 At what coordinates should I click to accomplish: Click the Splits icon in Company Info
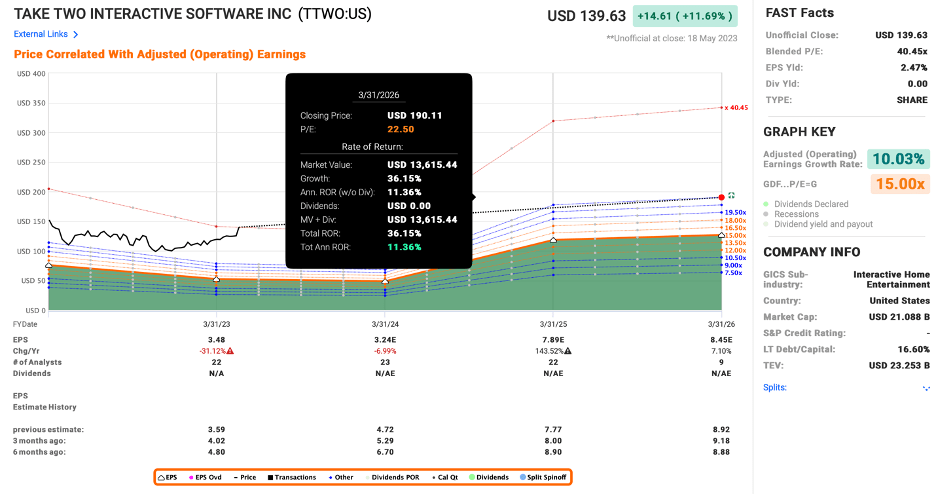click(926, 388)
